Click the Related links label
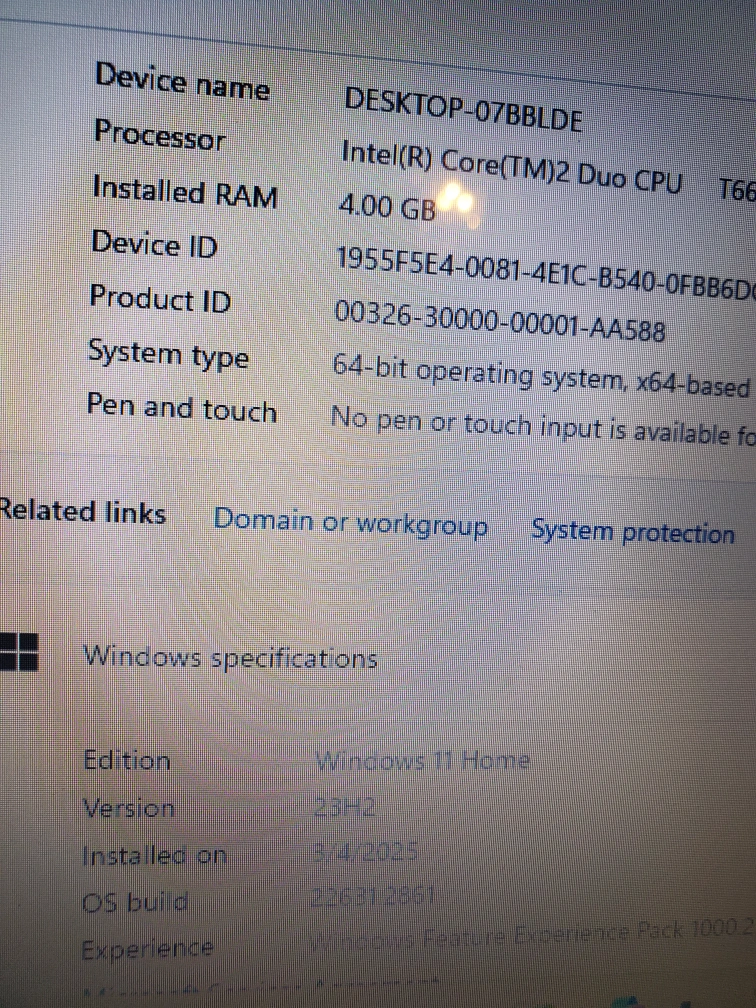 coord(82,512)
